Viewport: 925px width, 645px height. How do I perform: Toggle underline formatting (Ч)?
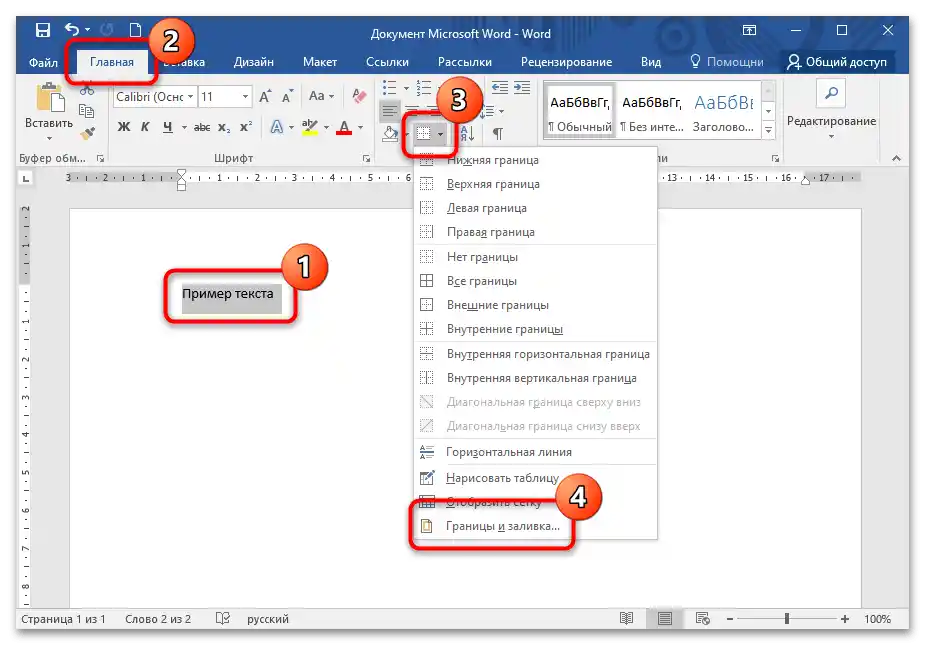[x=168, y=127]
